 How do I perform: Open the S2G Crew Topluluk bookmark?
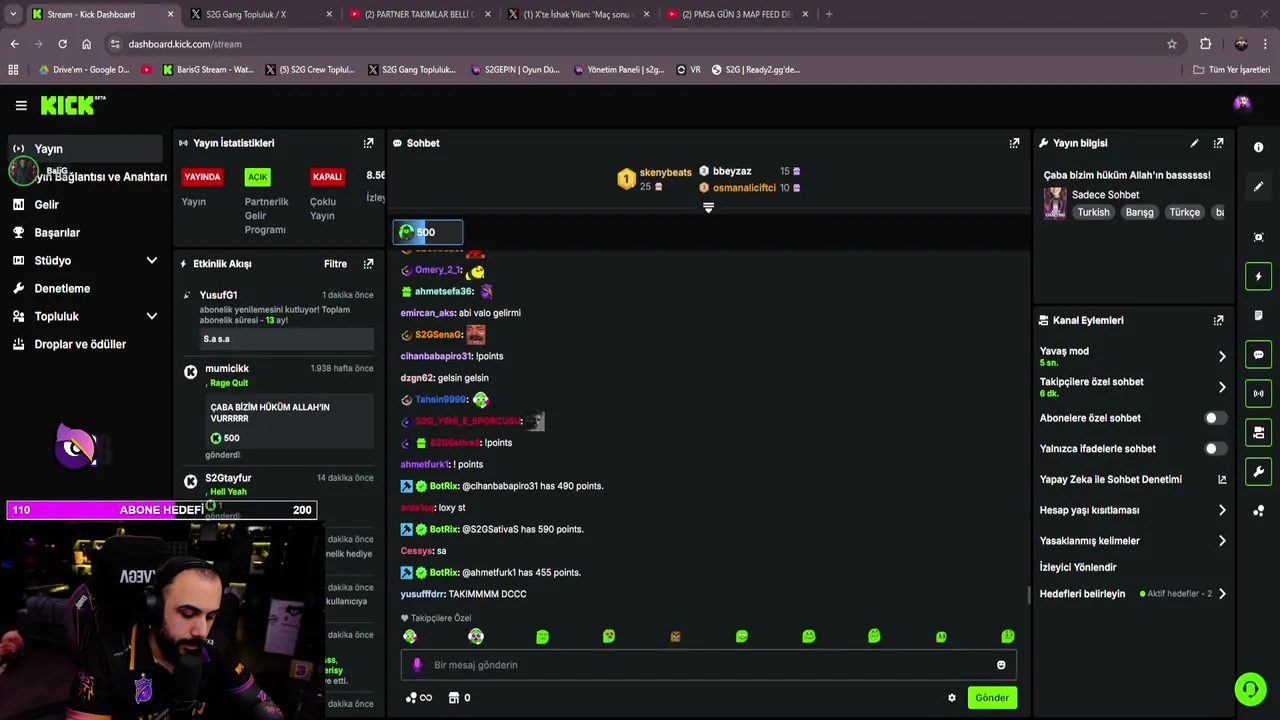coord(309,70)
